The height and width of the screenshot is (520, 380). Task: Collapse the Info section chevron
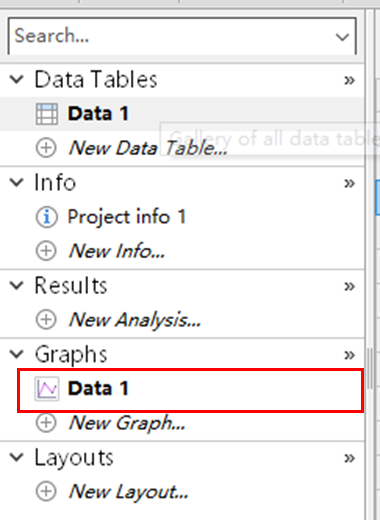[16, 182]
